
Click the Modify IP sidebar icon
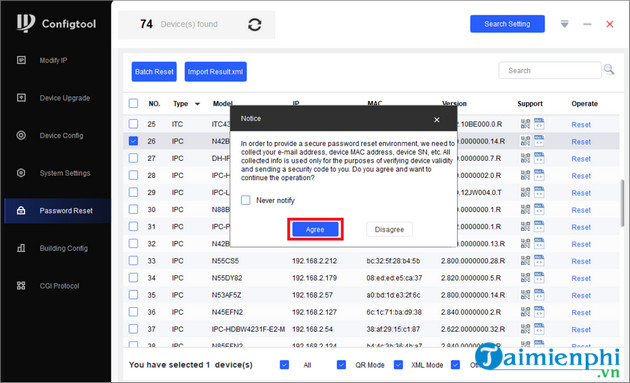[x=21, y=60]
